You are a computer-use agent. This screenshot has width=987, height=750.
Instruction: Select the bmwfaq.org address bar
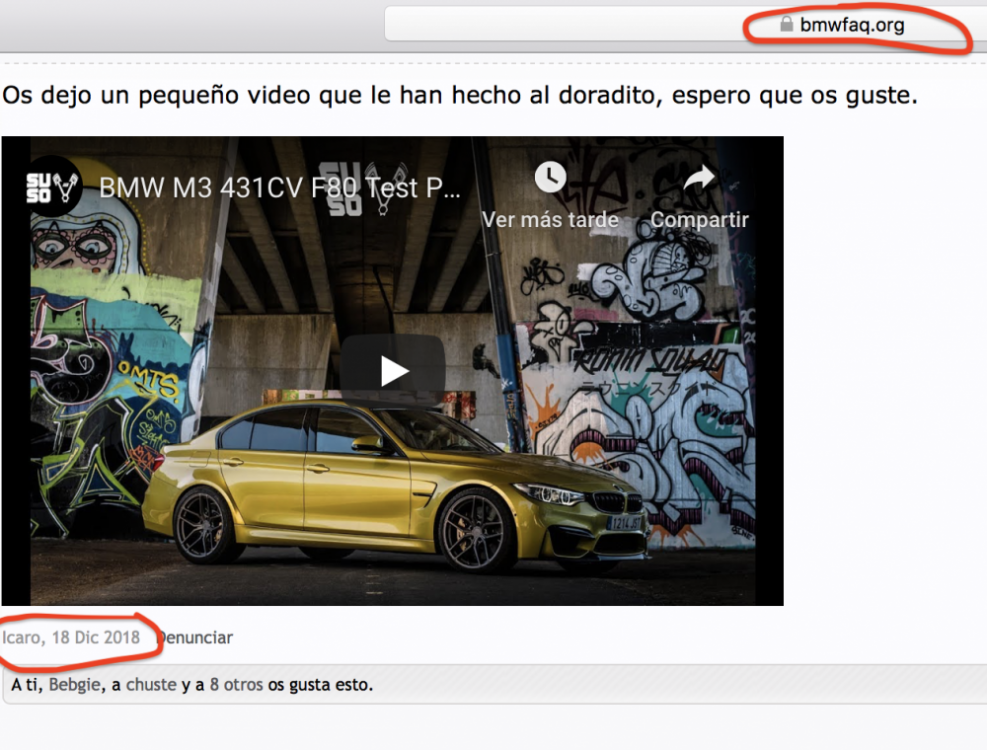pos(685,25)
